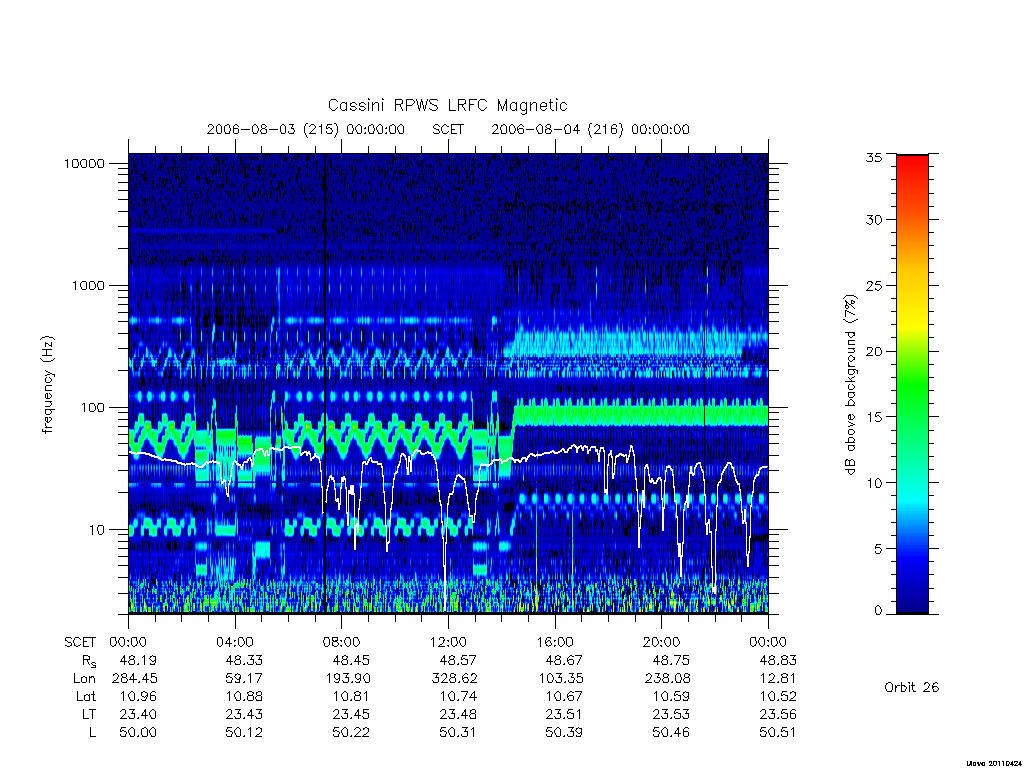Click the Lon value 12.81
The height and width of the screenshot is (768, 1024).
coord(778,679)
